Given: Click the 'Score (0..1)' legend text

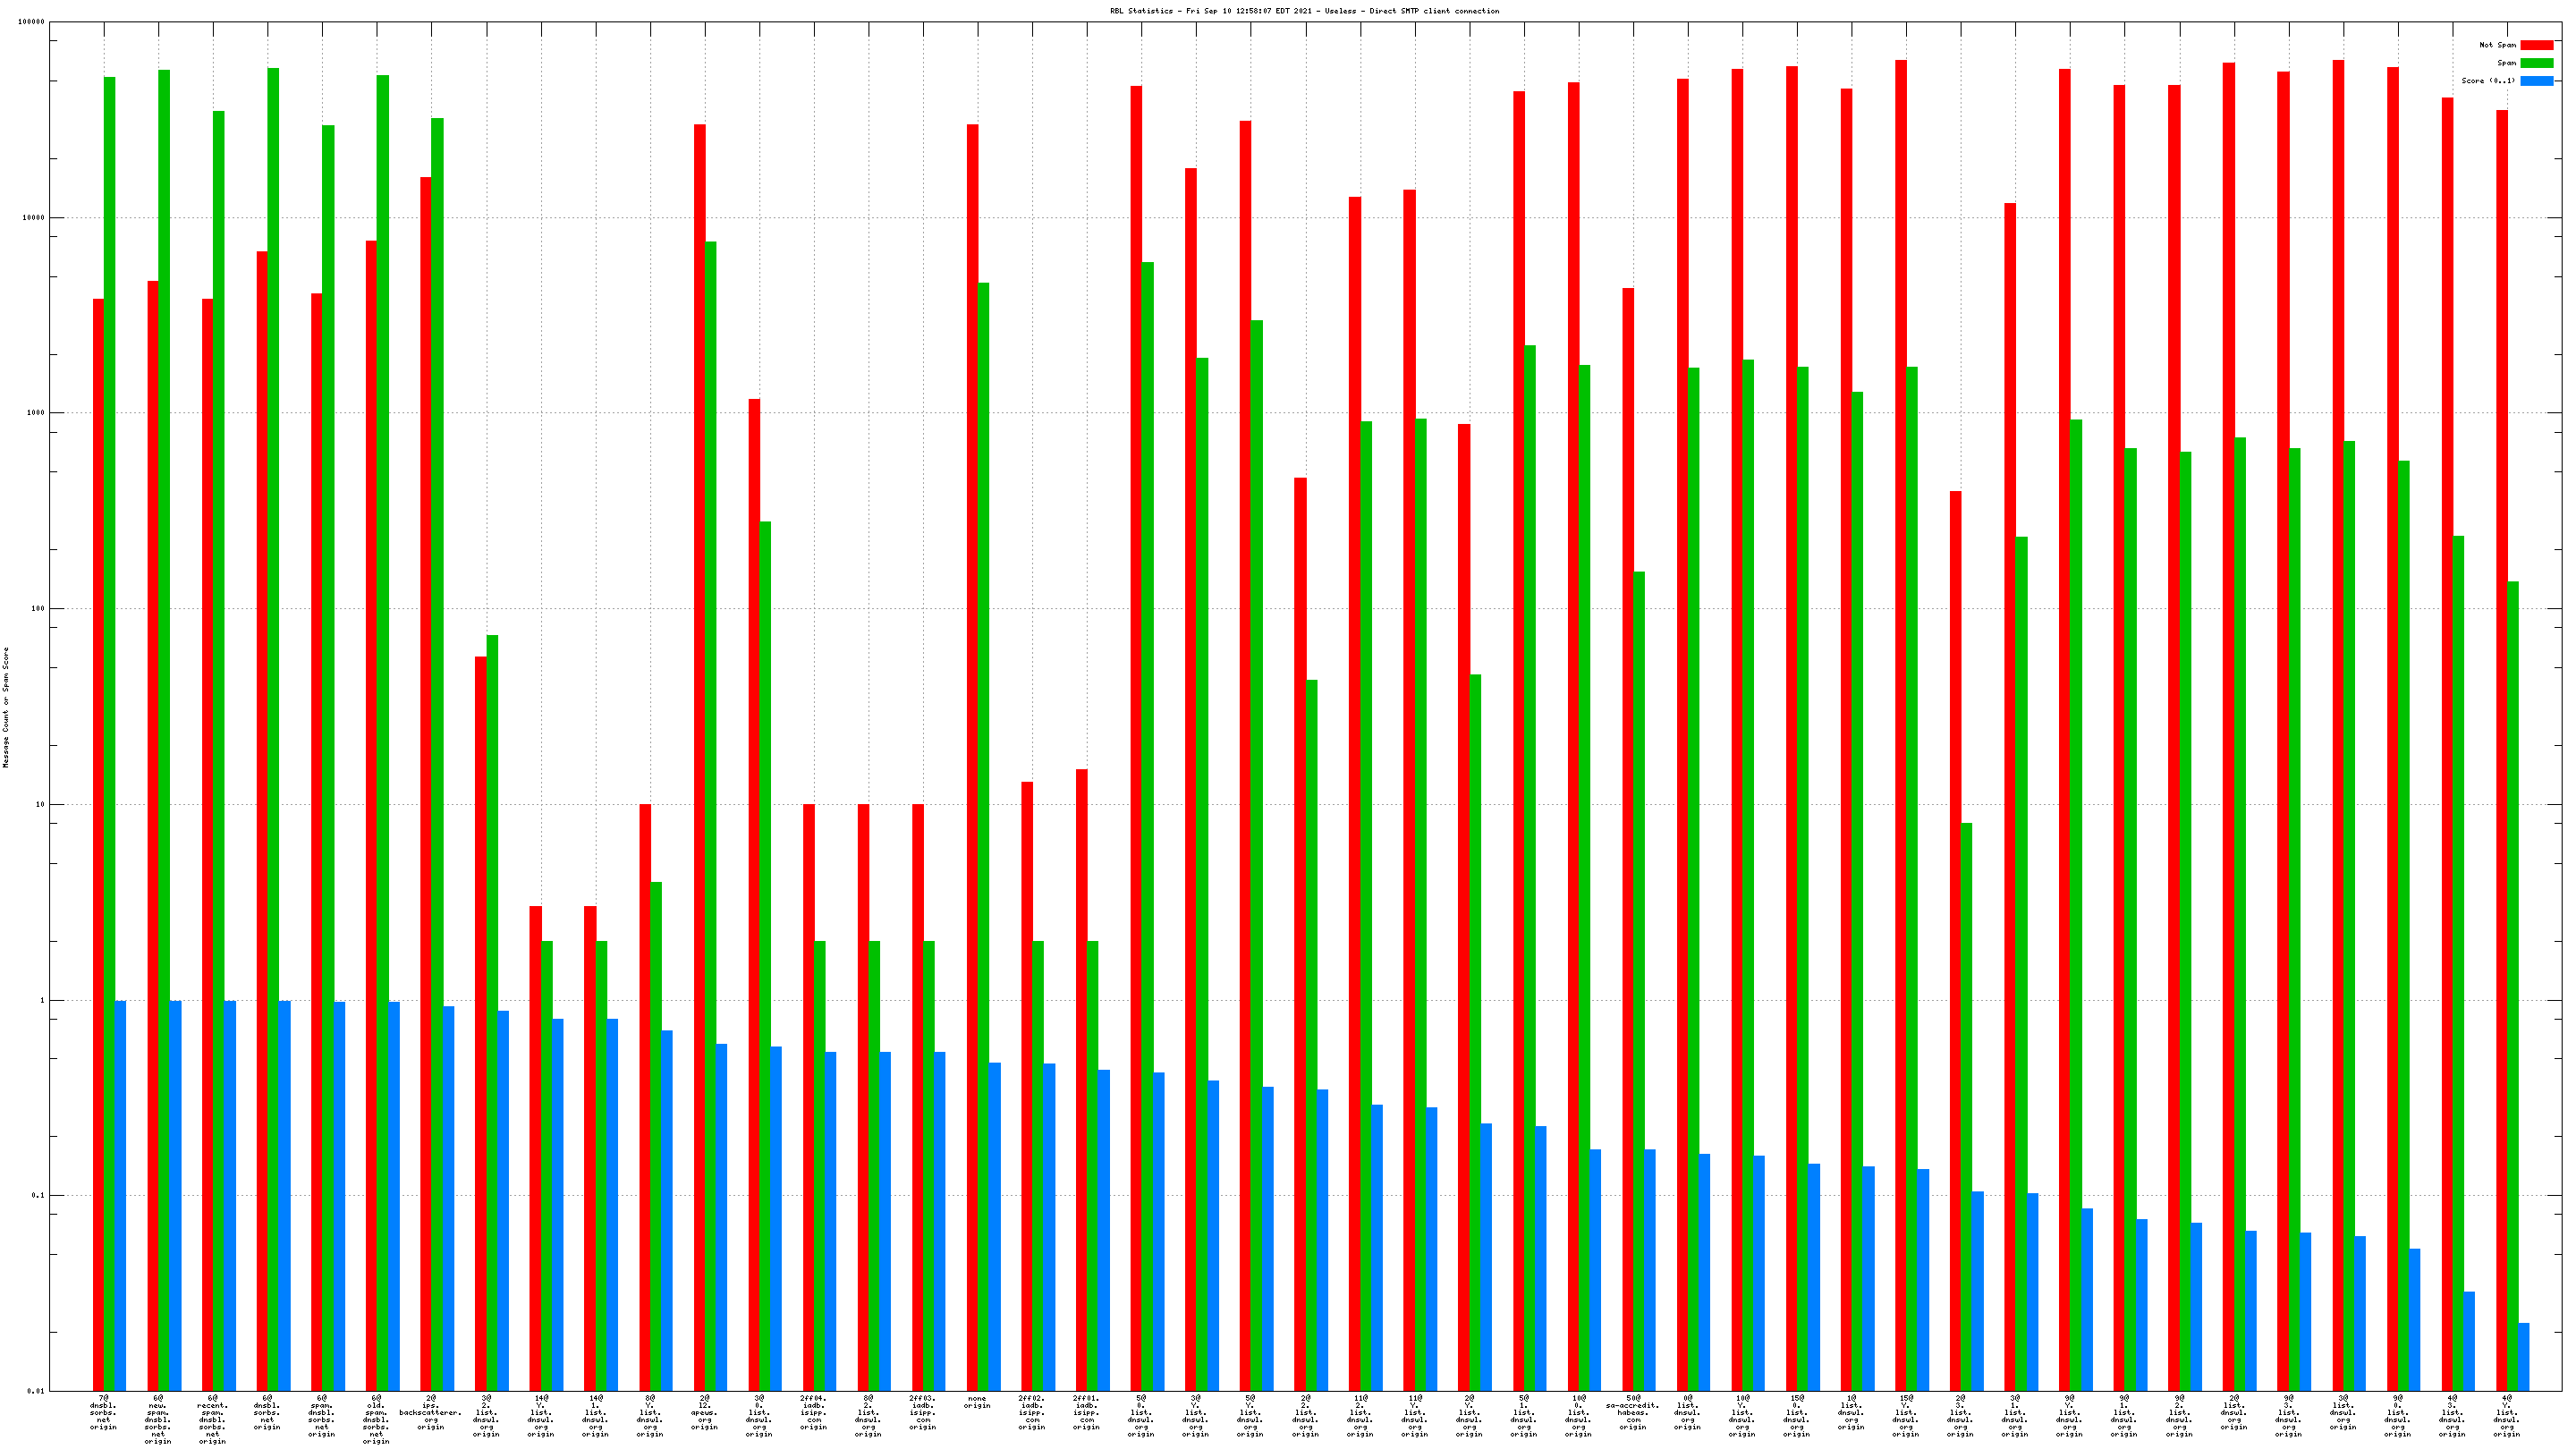Looking at the screenshot, I should click(2488, 81).
